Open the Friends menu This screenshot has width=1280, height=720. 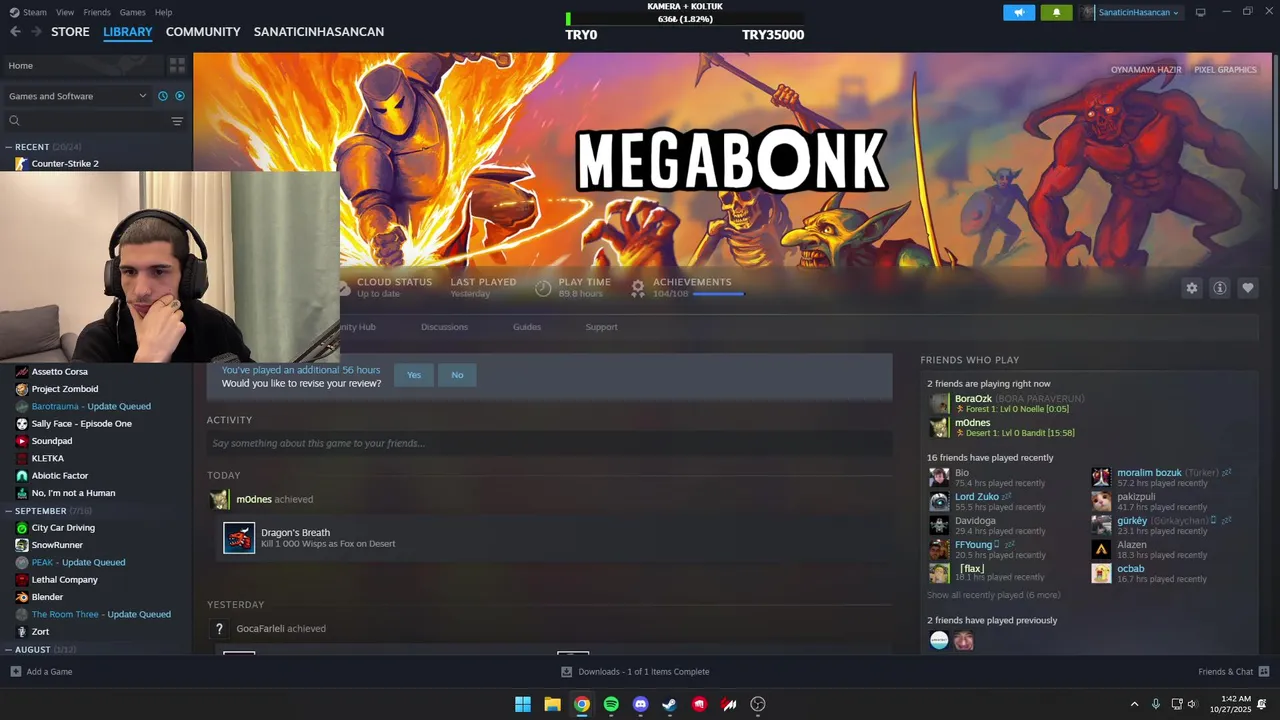pos(97,12)
